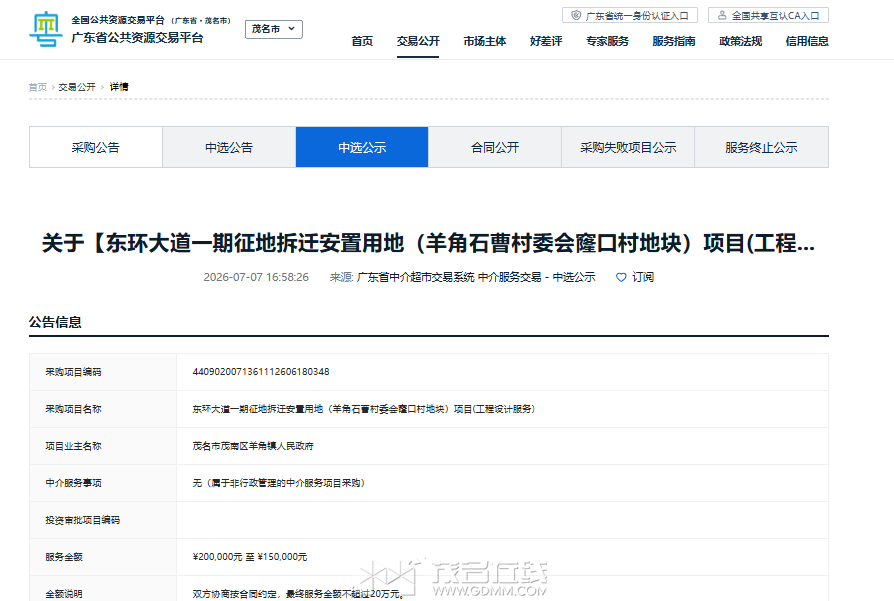
Task: Click the 粤 platform logo icon
Action: (x=46, y=29)
